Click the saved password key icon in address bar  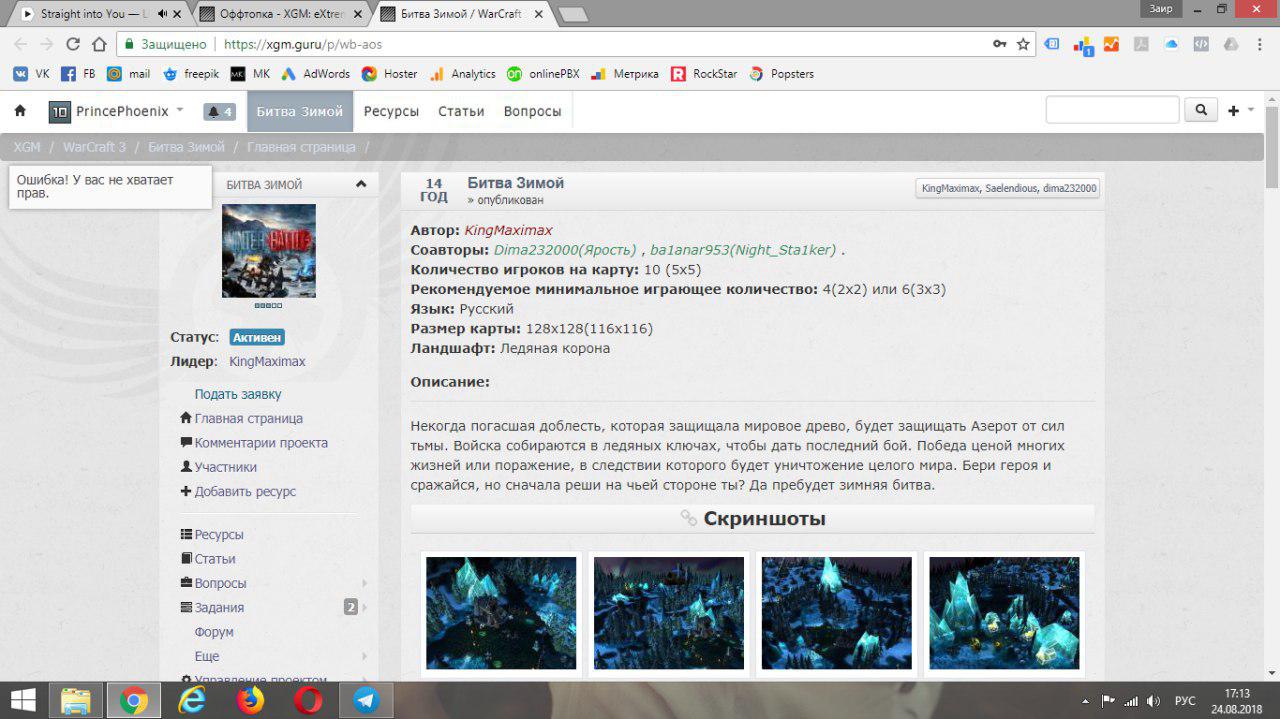pos(999,44)
